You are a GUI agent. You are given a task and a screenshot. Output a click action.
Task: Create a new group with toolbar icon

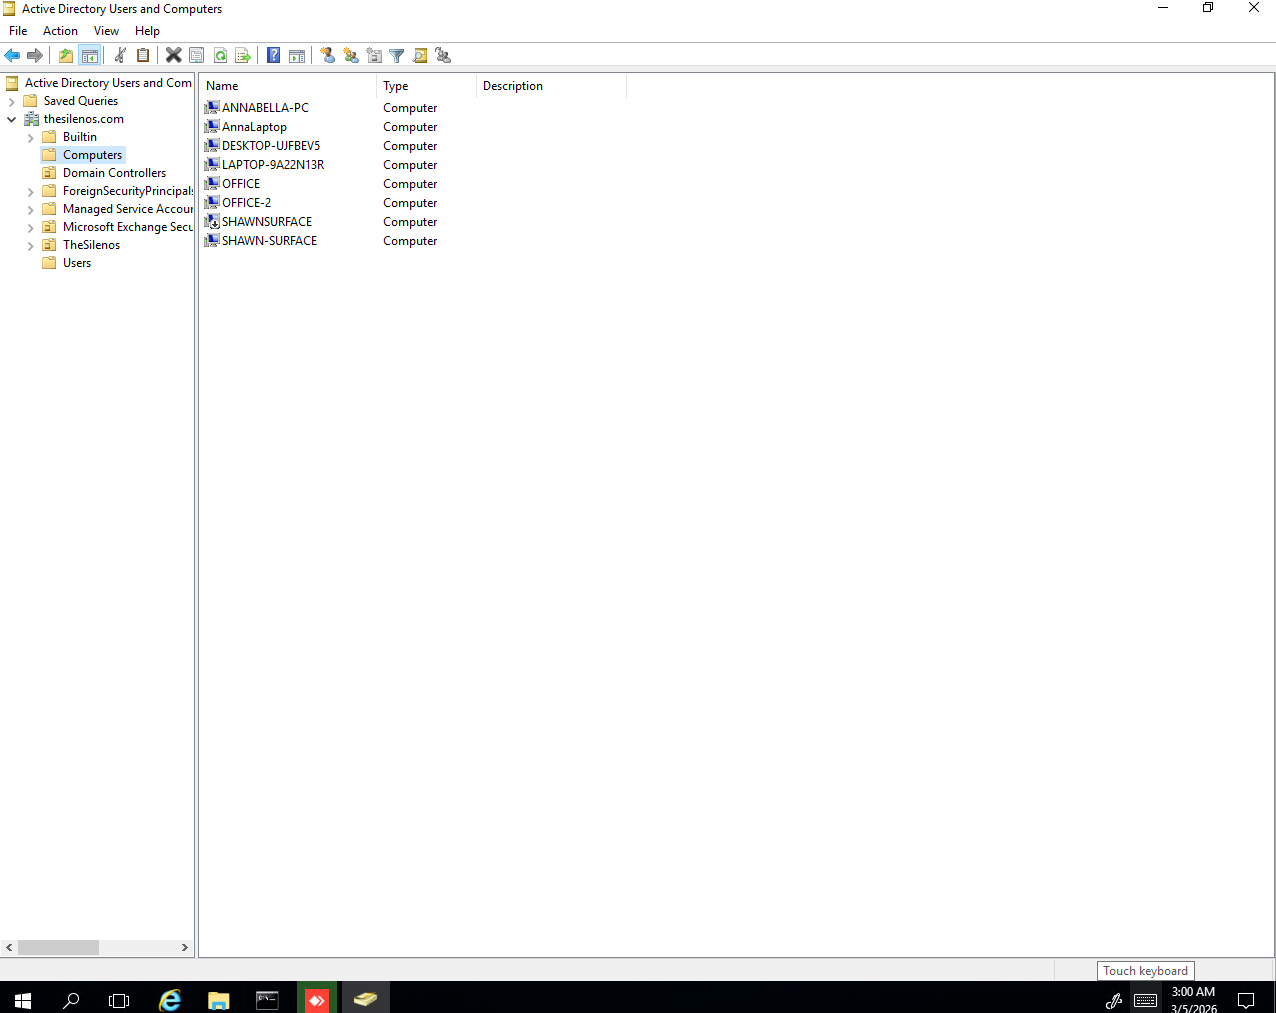(x=351, y=55)
